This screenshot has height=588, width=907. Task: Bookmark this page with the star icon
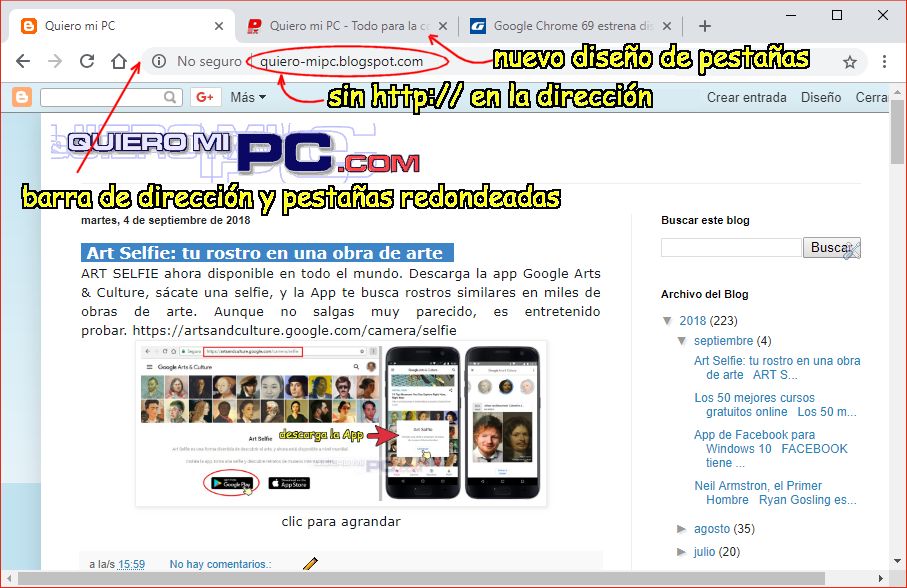[849, 62]
